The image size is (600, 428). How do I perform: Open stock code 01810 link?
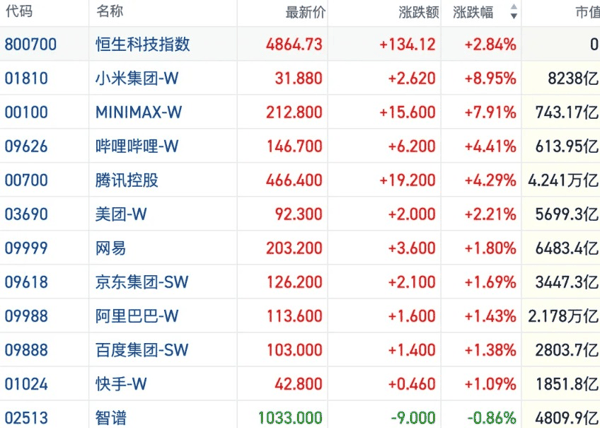[x=26, y=78]
